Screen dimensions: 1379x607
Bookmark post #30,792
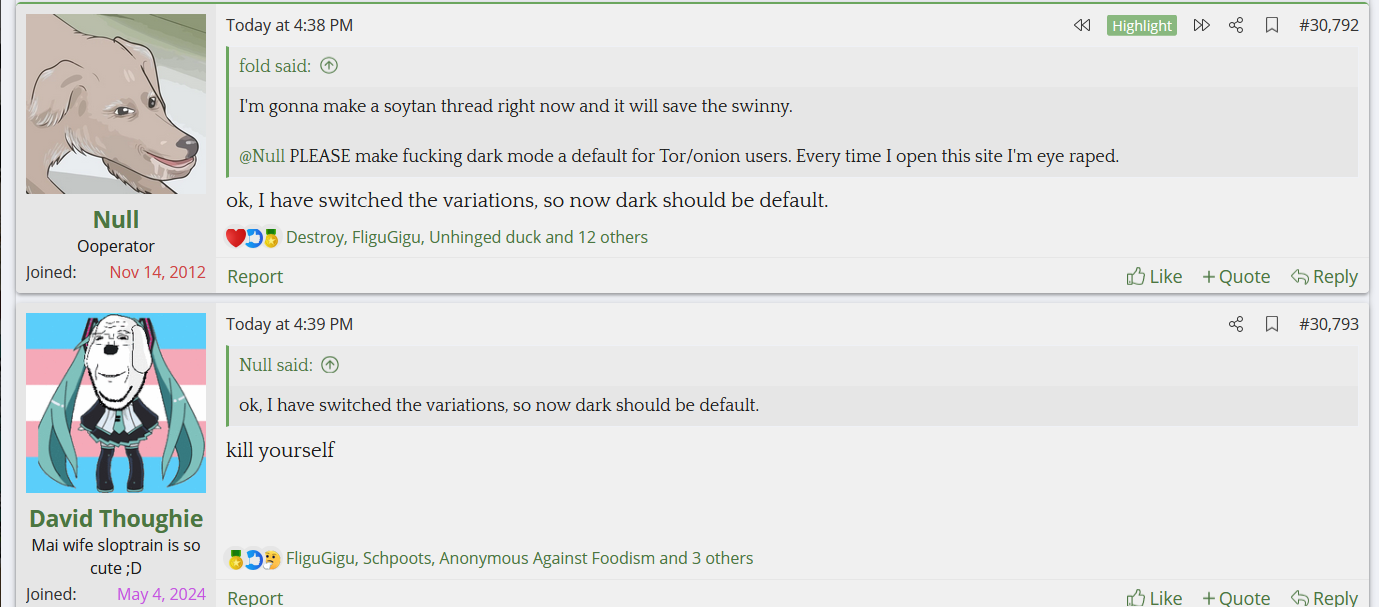(1272, 26)
